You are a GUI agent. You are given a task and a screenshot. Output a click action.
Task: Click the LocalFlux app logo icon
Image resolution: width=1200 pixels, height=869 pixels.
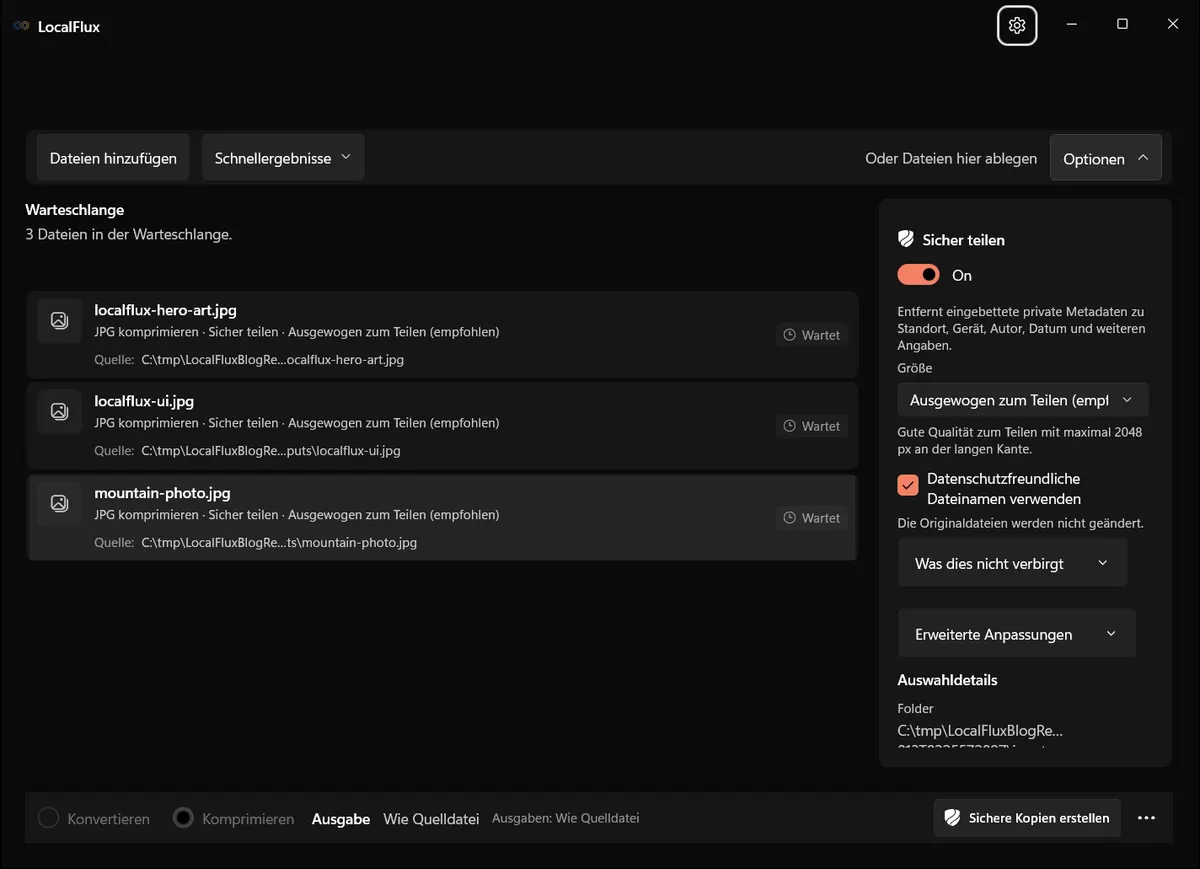point(21,27)
